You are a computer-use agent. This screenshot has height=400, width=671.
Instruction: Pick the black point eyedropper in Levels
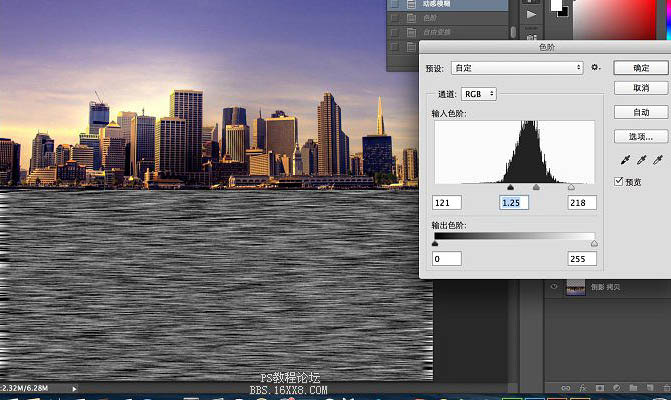(624, 160)
